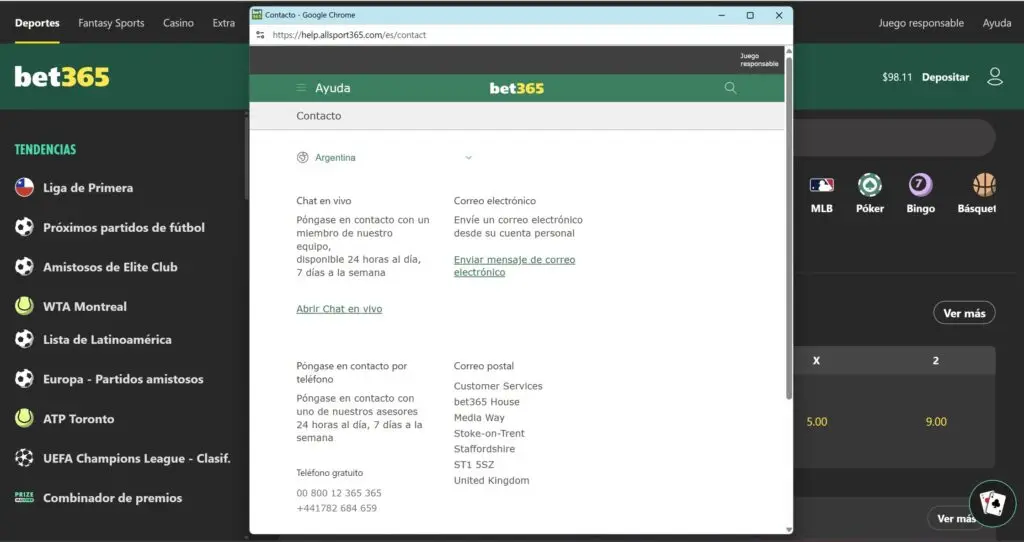Click the X column header in odds table
The width and height of the screenshot is (1024, 542).
816,360
